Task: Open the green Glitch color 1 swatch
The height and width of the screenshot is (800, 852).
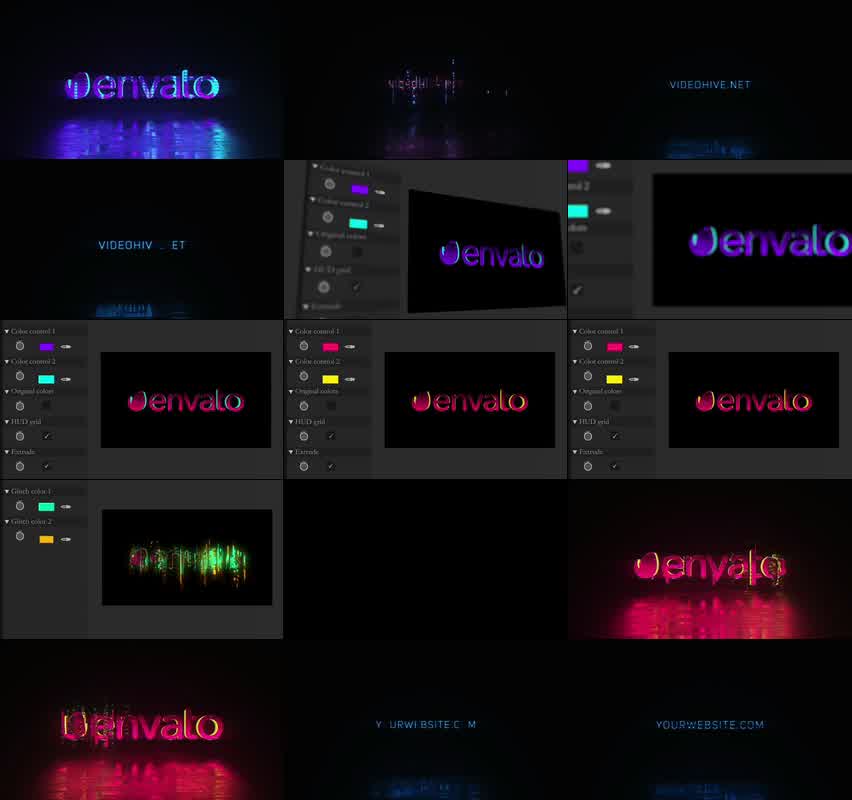Action: click(46, 507)
